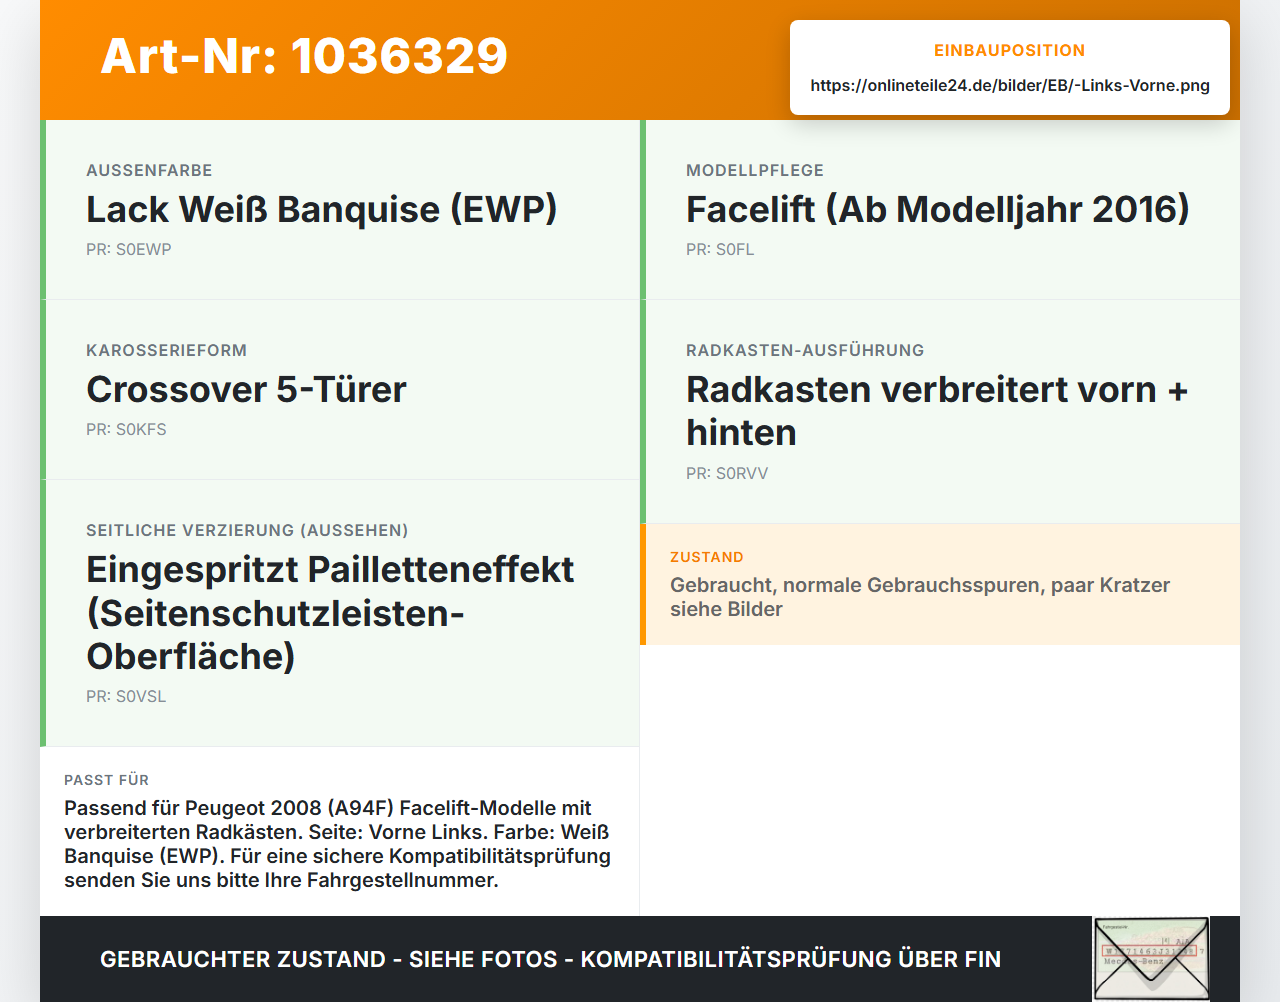Select the PR: S0VSL code
The height and width of the screenshot is (1002, 1280).
pos(126,696)
